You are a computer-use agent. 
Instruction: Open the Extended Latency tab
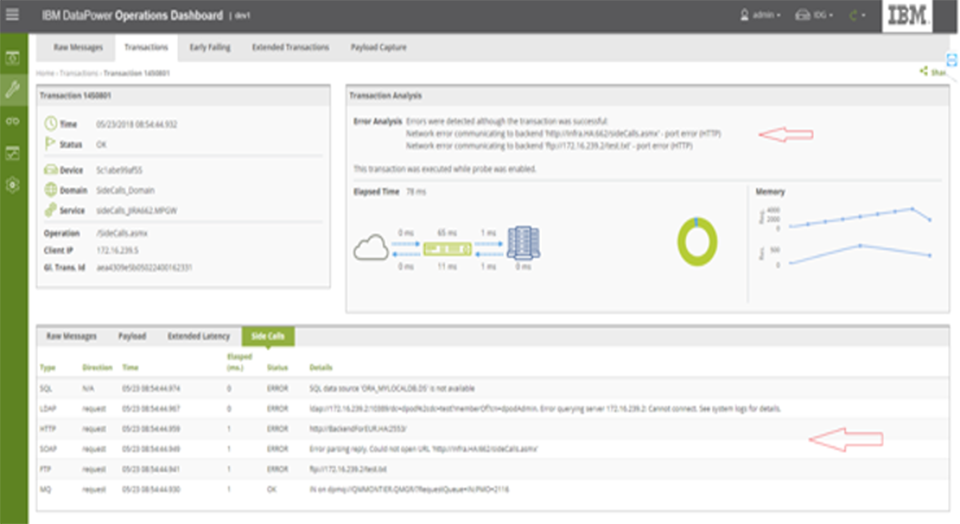(x=198, y=336)
